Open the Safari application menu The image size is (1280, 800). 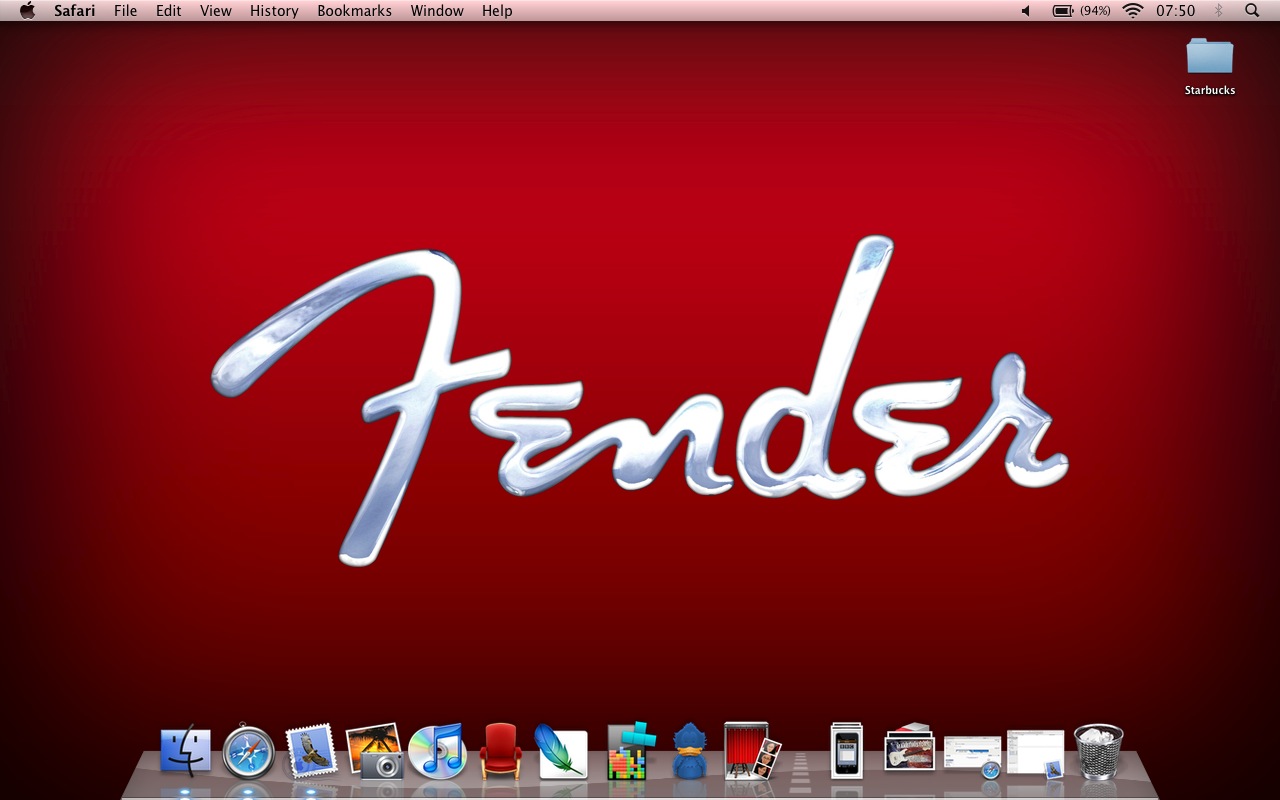click(75, 11)
